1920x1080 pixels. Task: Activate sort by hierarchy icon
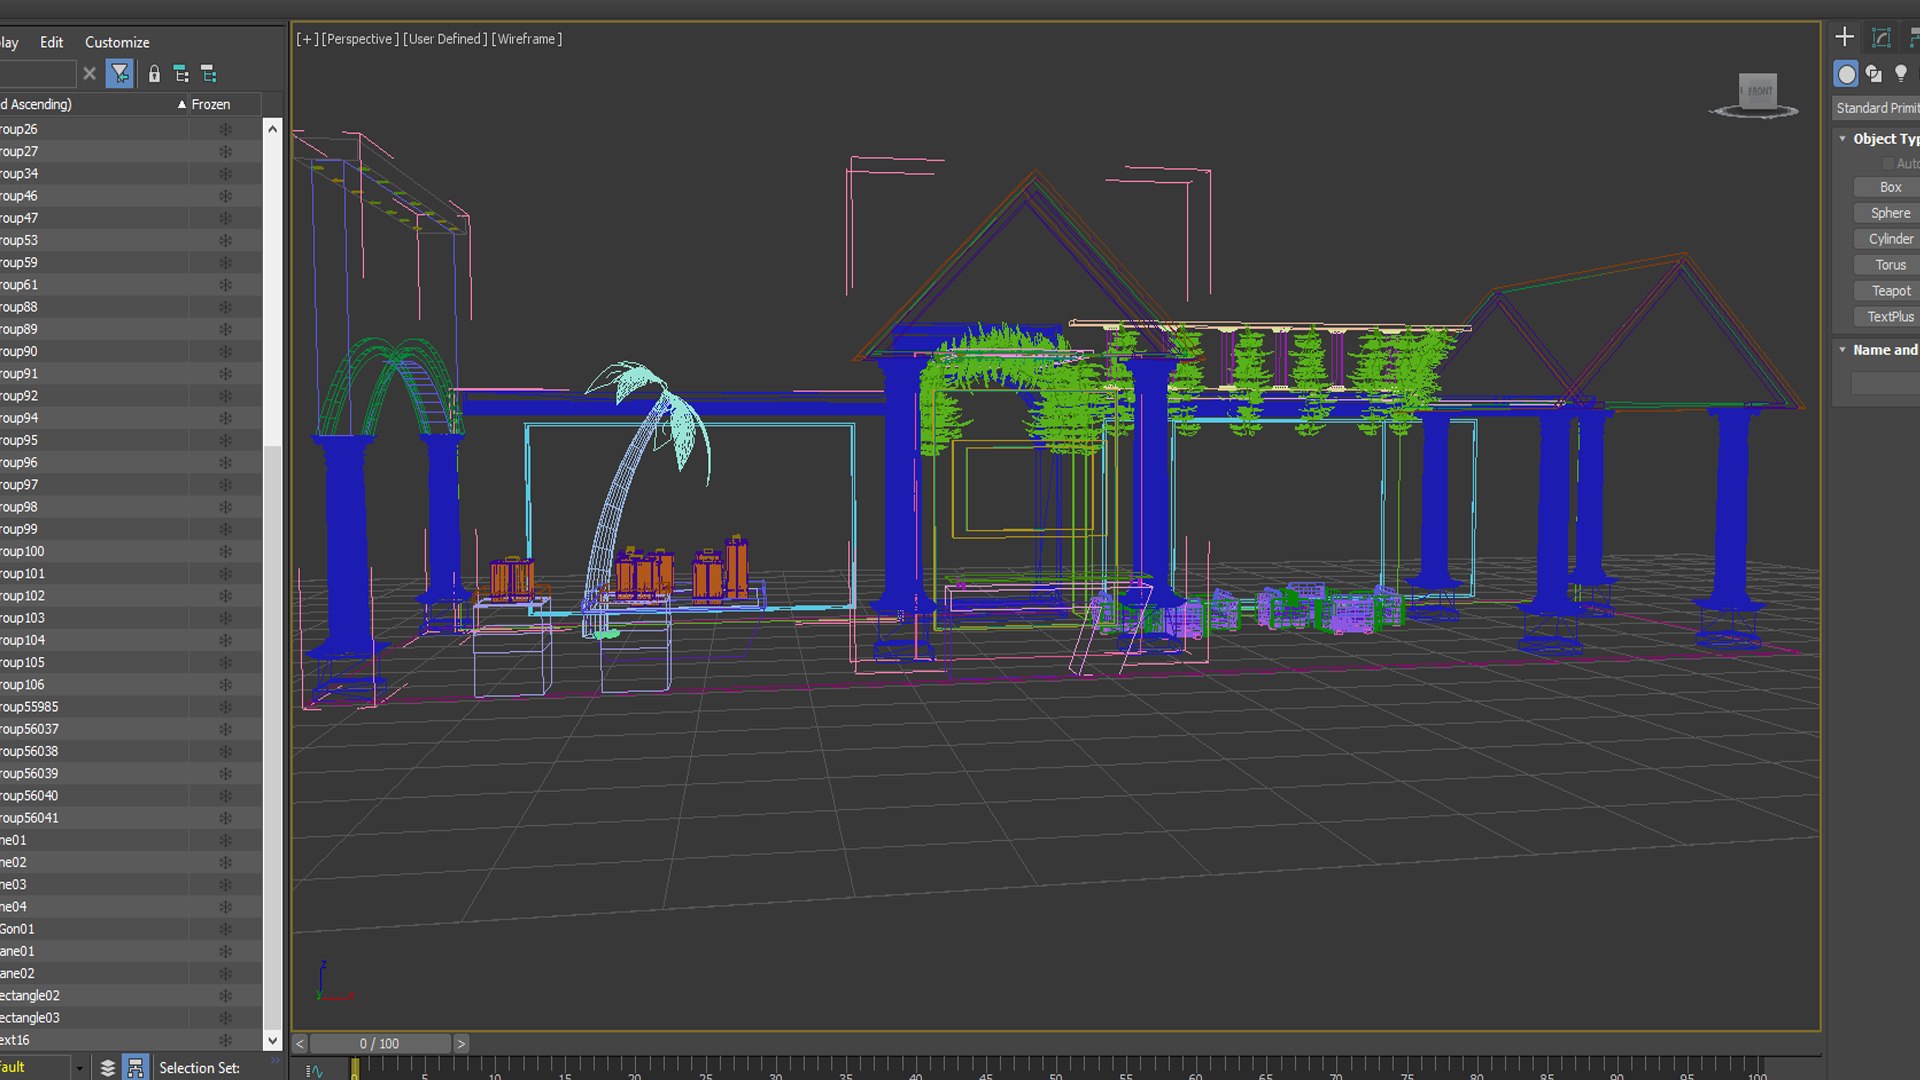(x=135, y=1068)
